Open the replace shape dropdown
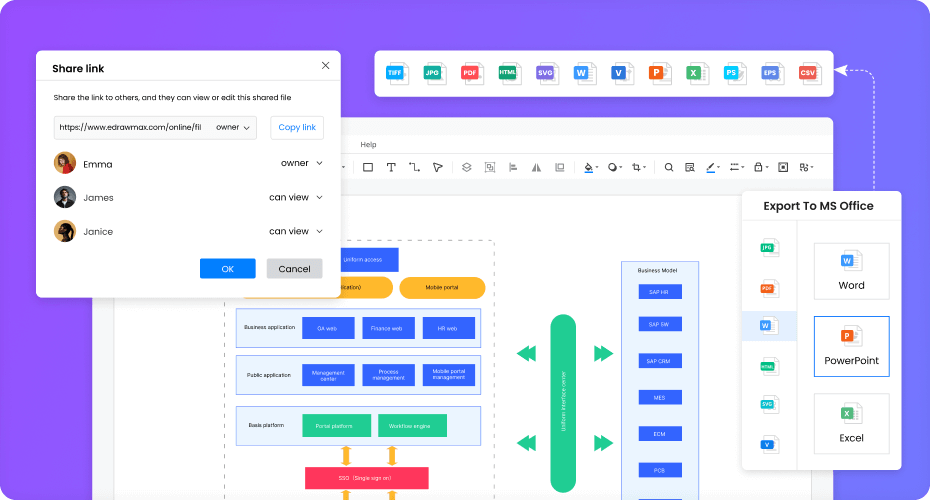 pos(806,167)
